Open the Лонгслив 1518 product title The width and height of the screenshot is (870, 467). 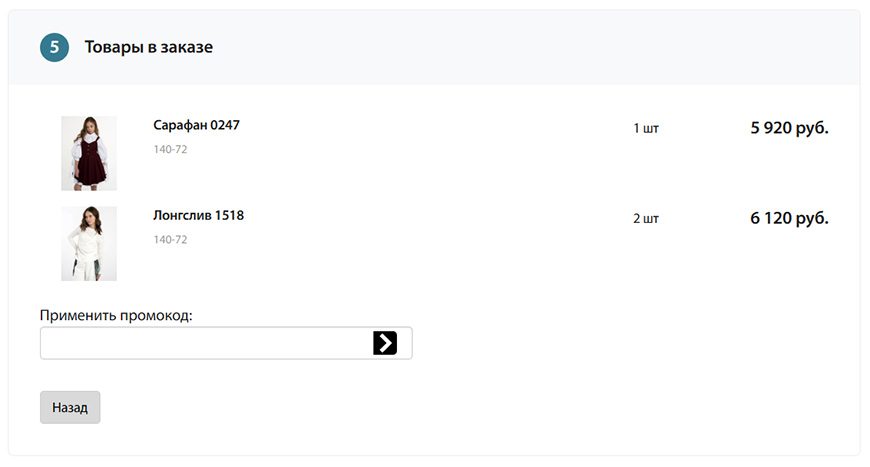pyautogui.click(x=199, y=215)
